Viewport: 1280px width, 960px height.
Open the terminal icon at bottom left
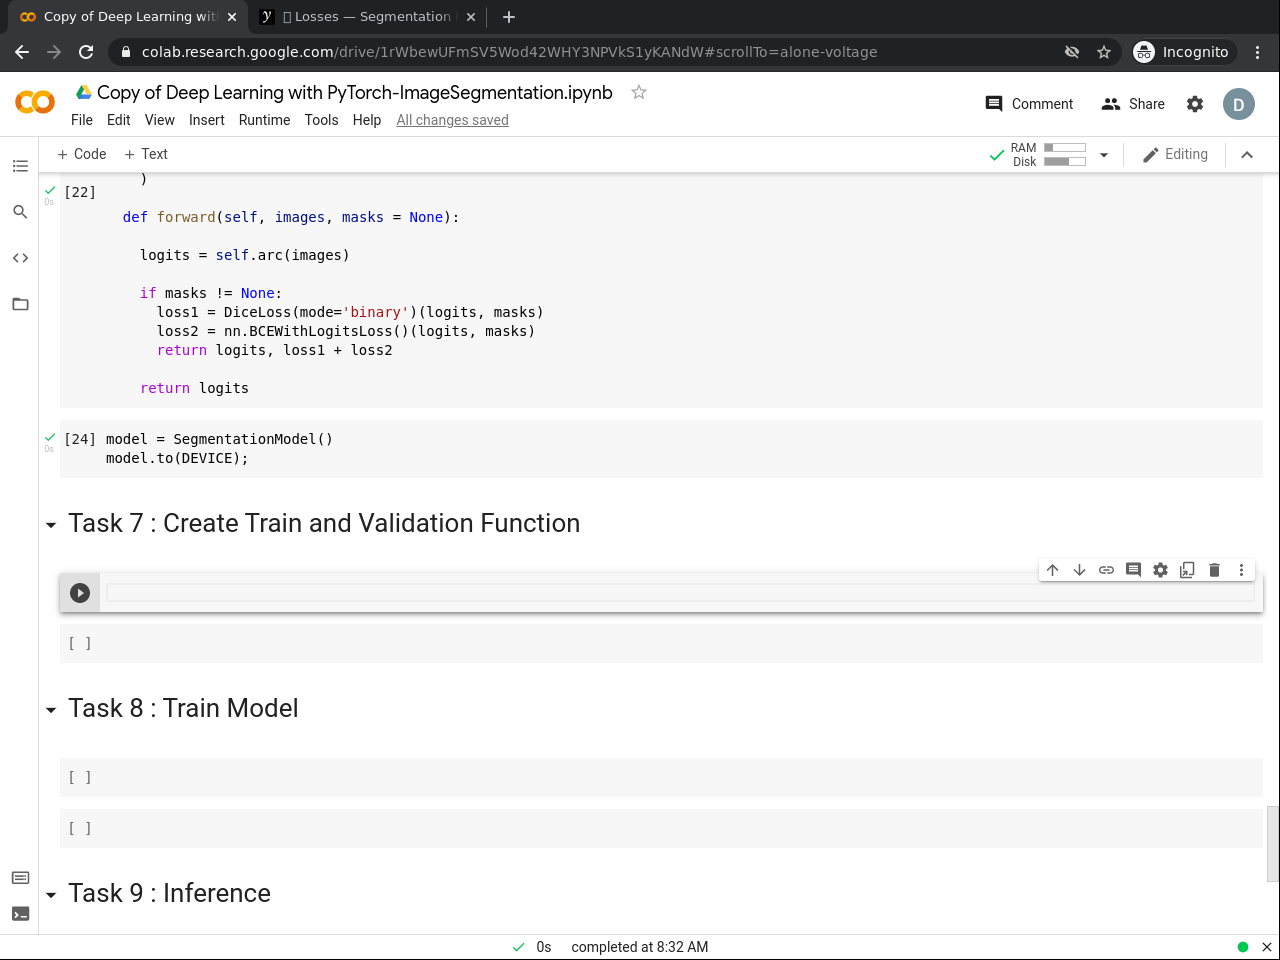[x=20, y=914]
